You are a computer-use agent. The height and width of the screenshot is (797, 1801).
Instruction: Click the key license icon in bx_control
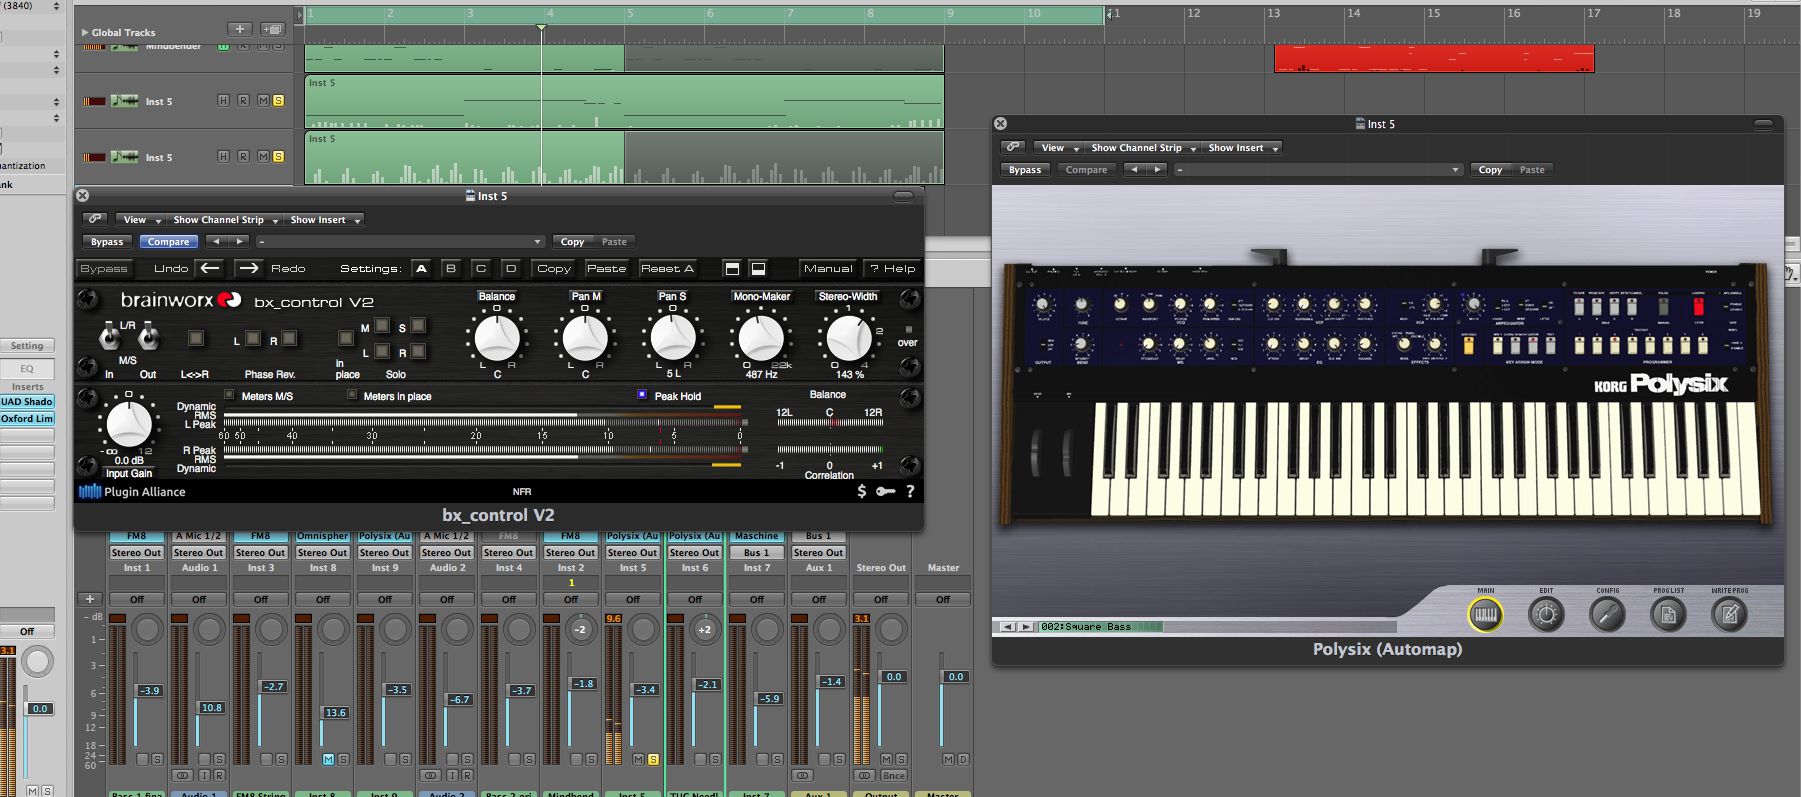(886, 491)
